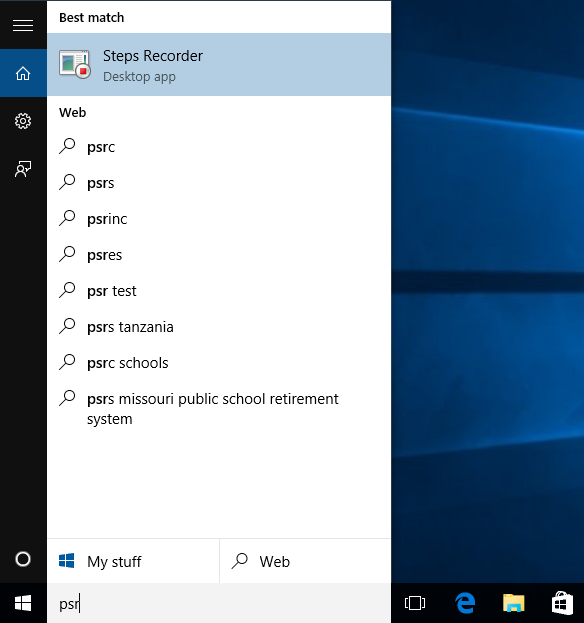
Task: Open the Store app on taskbar
Action: click(x=562, y=603)
